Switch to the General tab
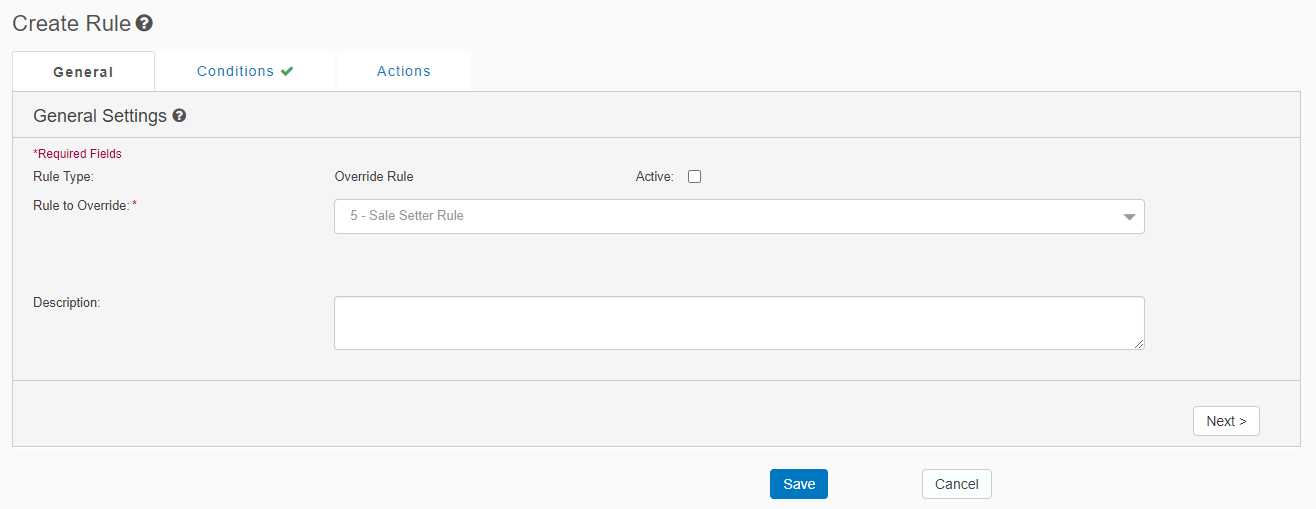The height and width of the screenshot is (509, 1316). coord(83,72)
